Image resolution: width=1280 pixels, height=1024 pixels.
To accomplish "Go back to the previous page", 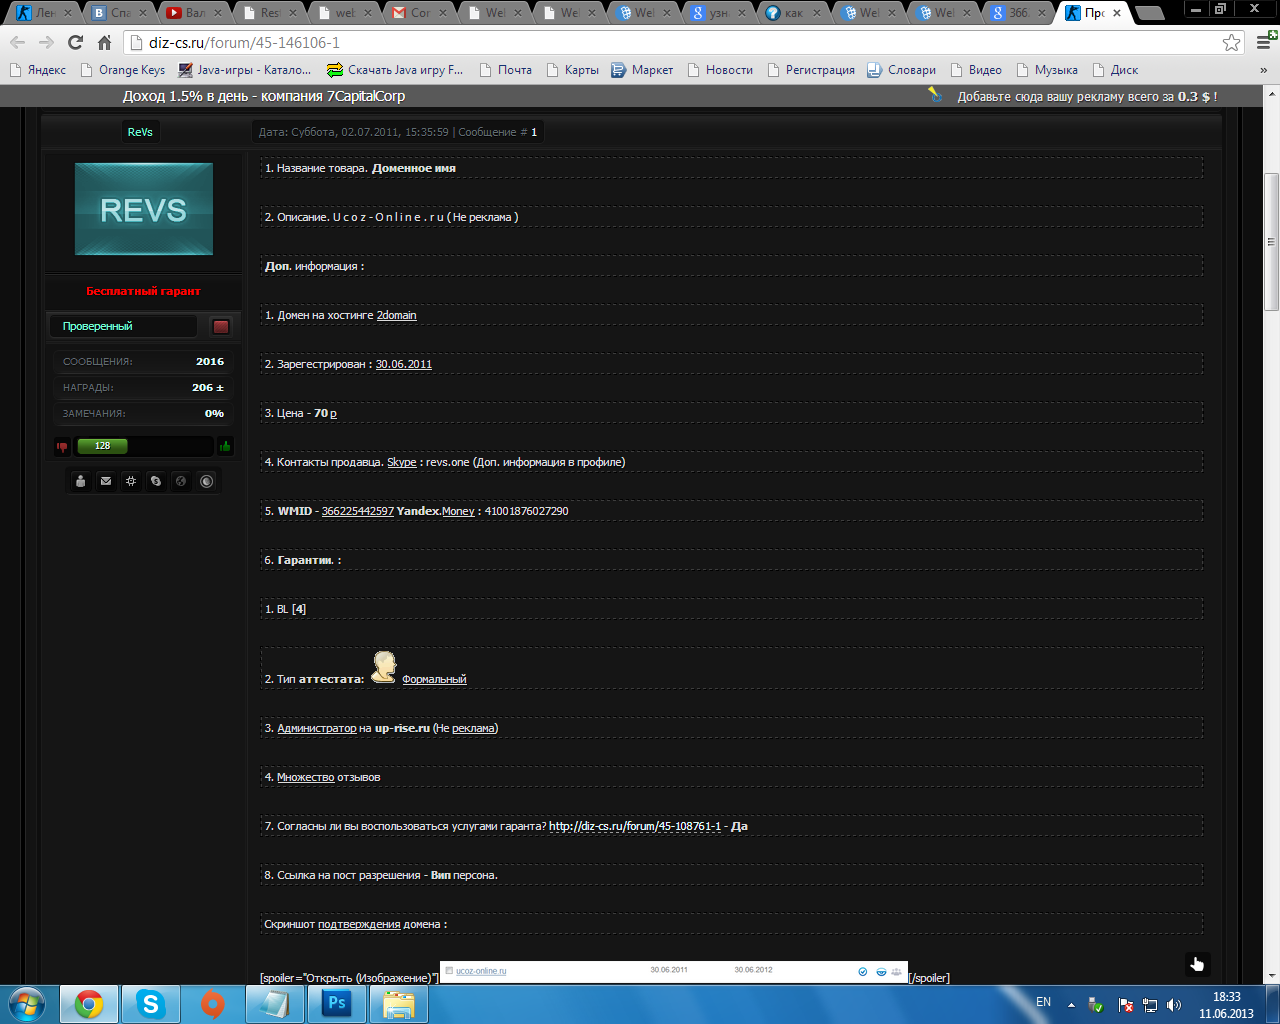I will point(17,43).
